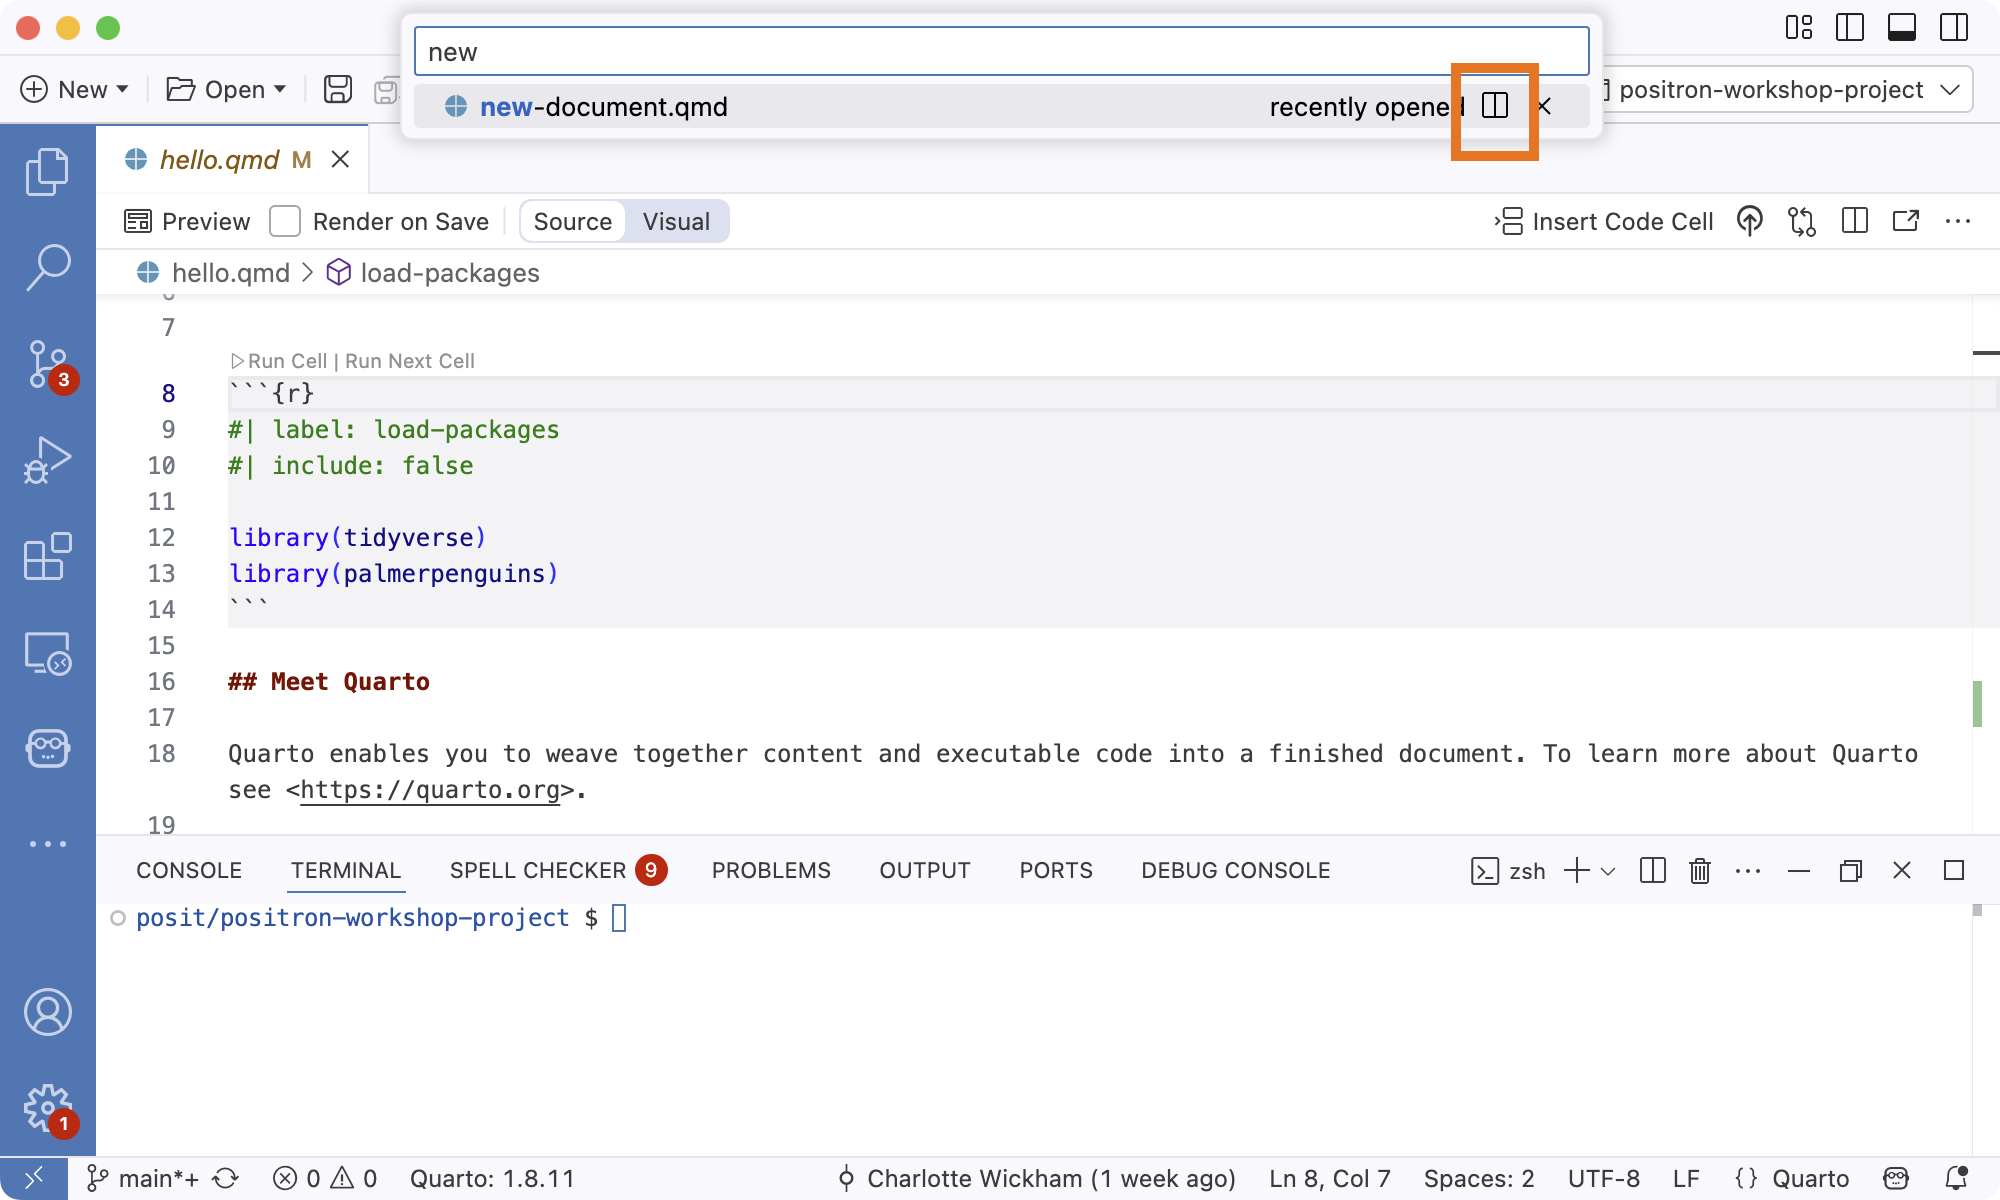Open the Accounts menu icon

pyautogui.click(x=47, y=1012)
